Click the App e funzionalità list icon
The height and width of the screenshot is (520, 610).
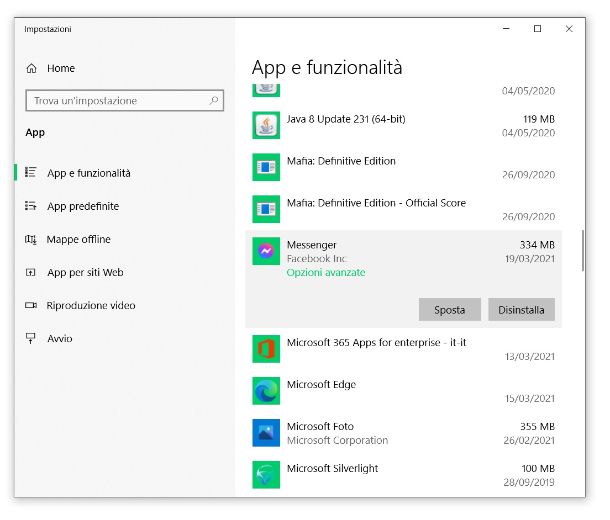coord(31,172)
